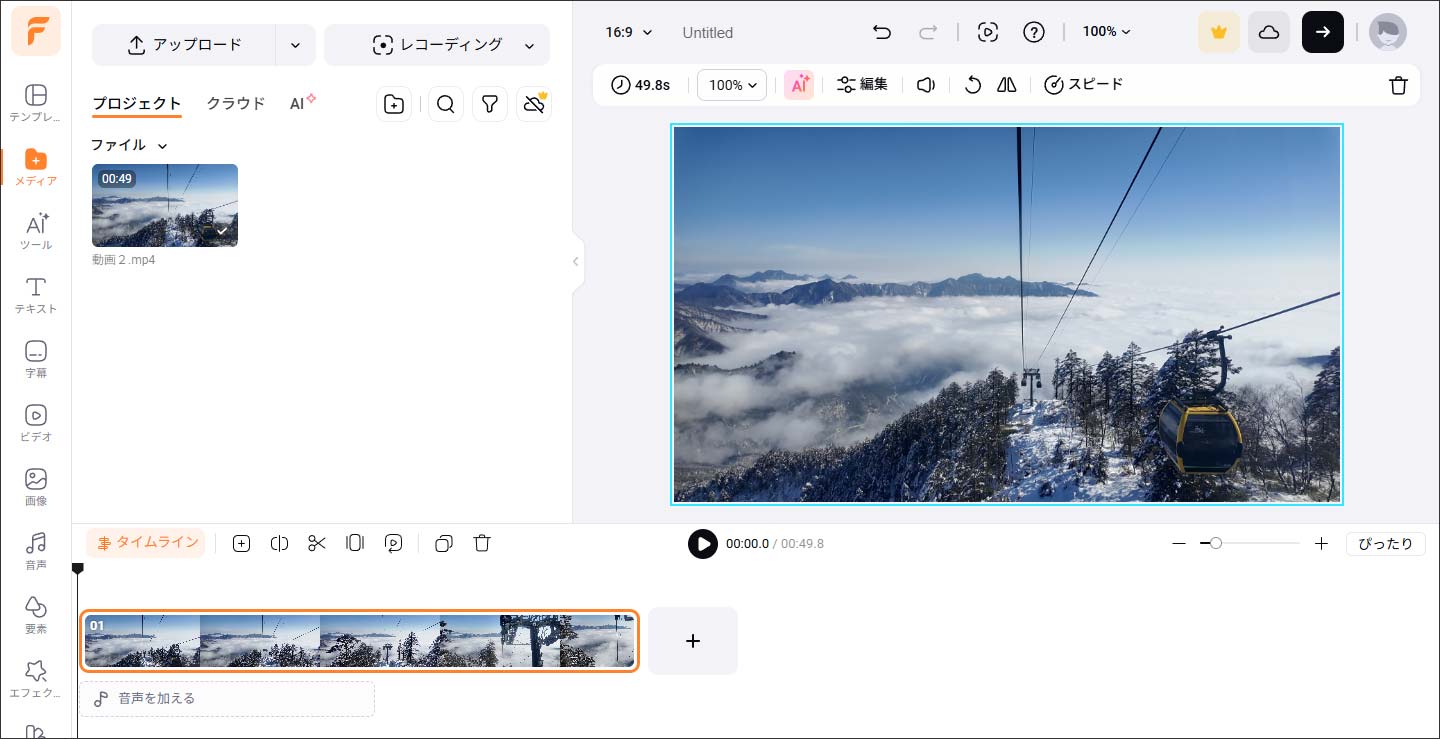Click the timeline zoom slider handle

1215,543
